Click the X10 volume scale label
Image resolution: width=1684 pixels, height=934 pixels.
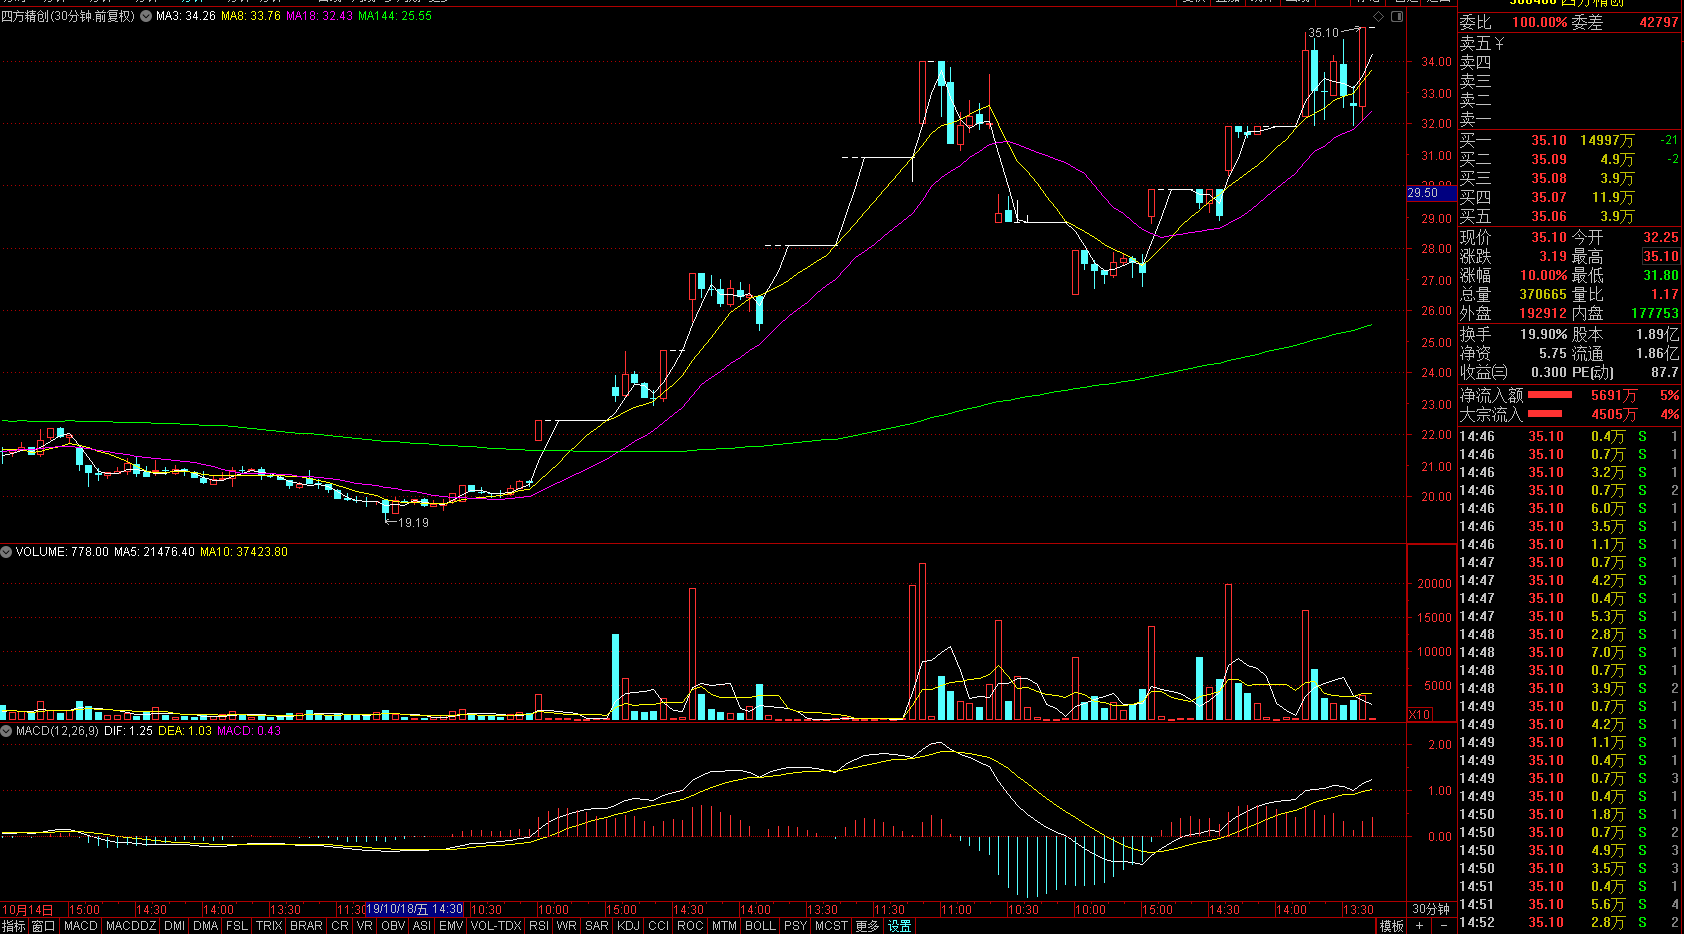coord(1420,714)
